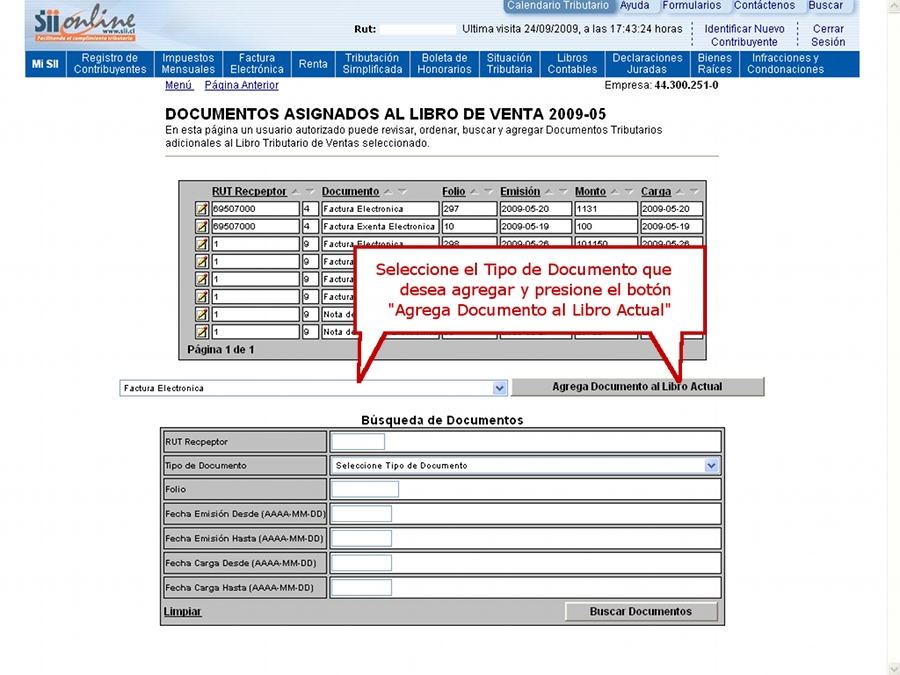
Task: Focus the Fecha Carga Hasta field
Action: 362,588
